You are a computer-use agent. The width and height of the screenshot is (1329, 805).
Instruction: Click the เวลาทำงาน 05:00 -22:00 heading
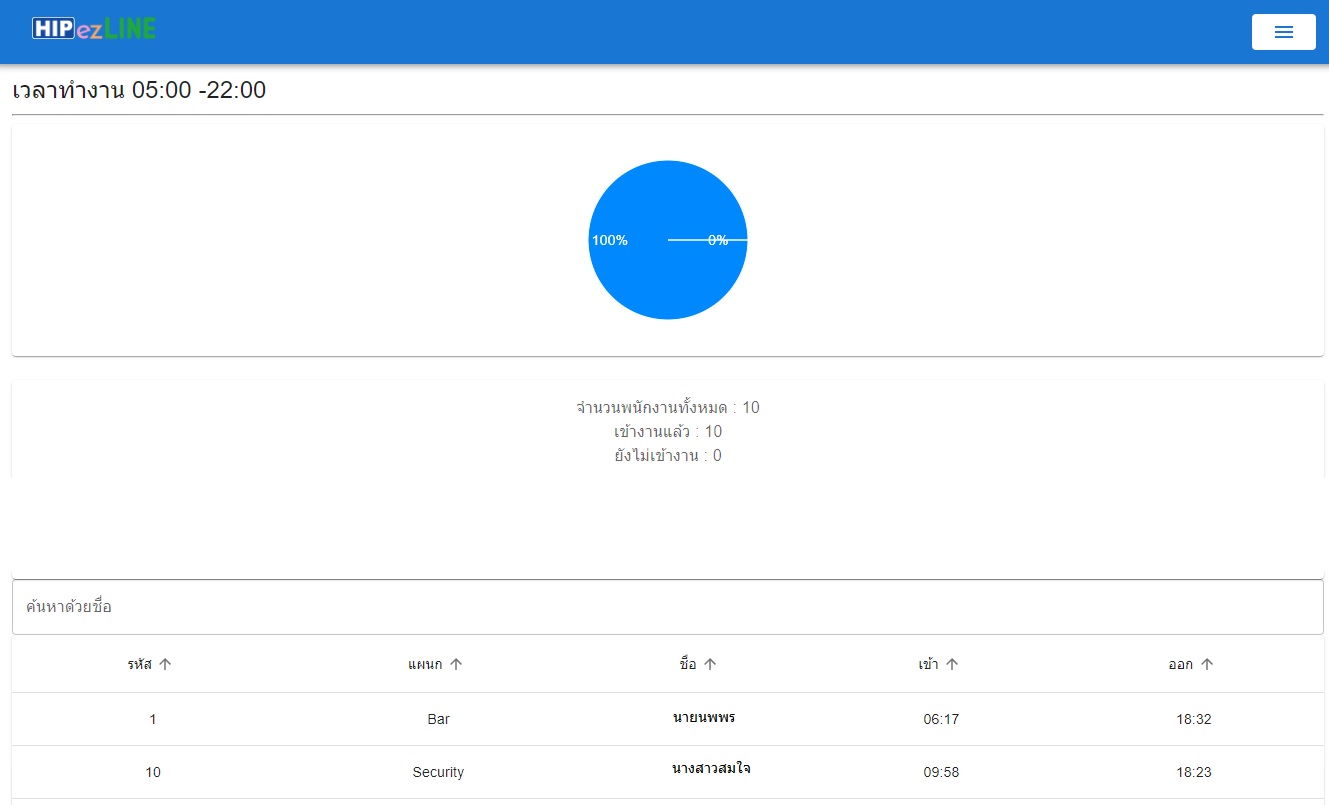(x=139, y=90)
